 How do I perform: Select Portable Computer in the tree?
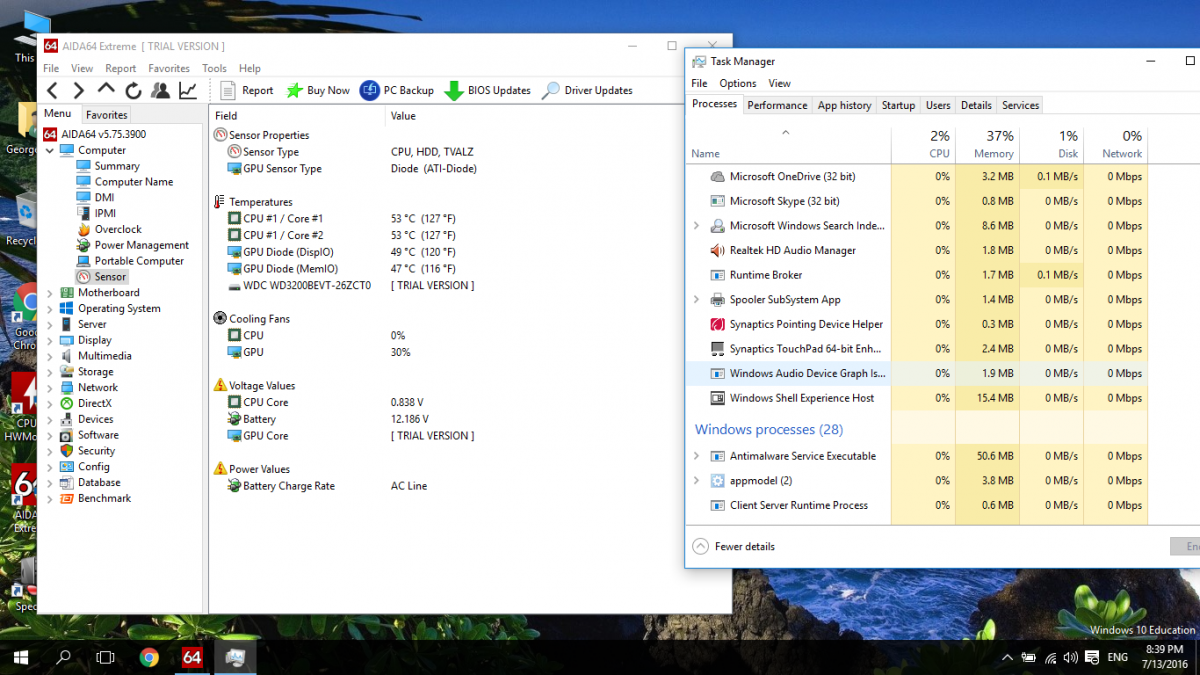[130, 261]
